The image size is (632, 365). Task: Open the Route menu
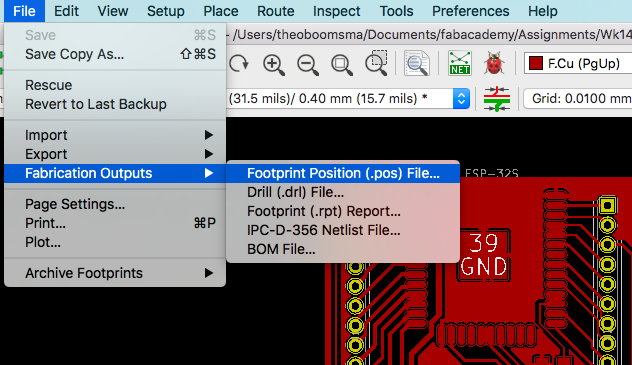(276, 11)
